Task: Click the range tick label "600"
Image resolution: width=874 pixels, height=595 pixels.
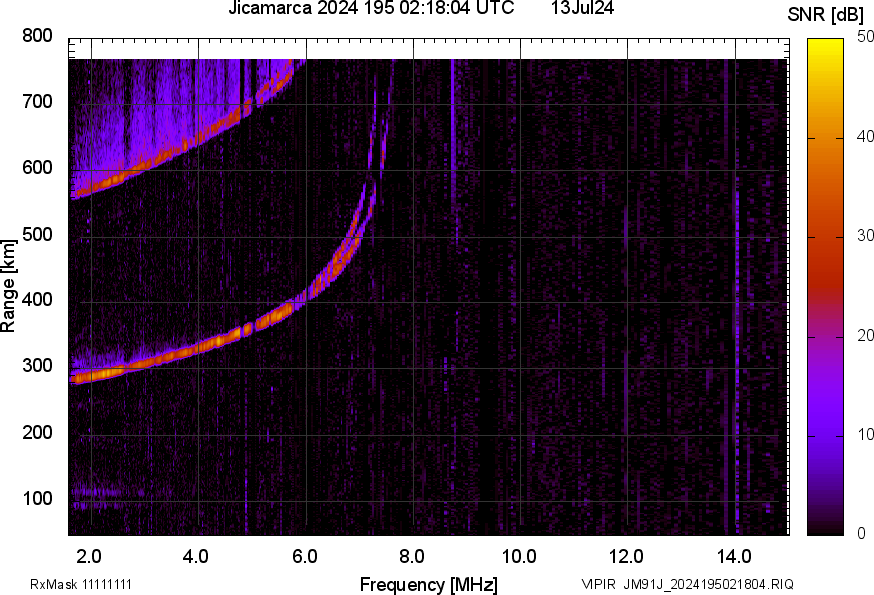Action: point(37,168)
